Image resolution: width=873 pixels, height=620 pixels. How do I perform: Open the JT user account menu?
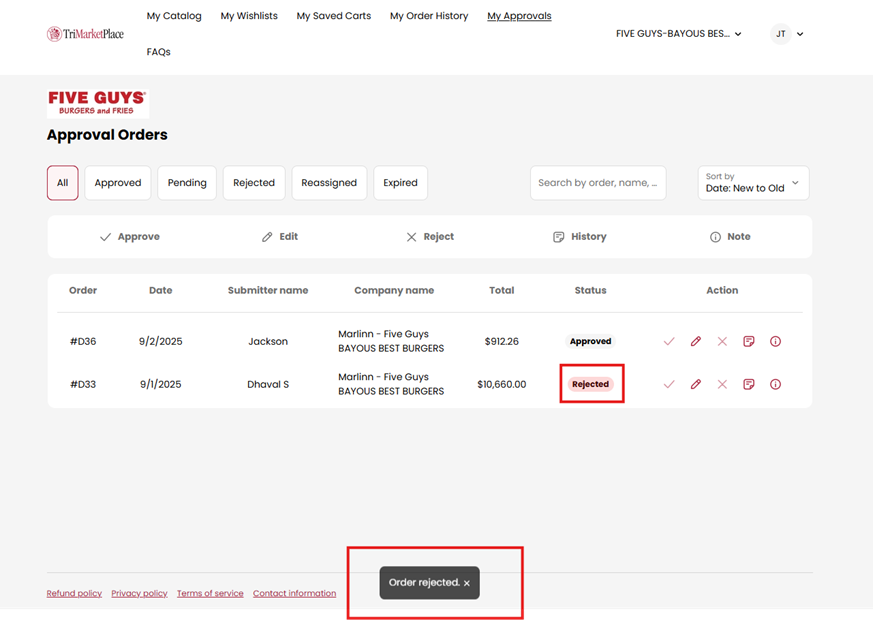coord(787,34)
